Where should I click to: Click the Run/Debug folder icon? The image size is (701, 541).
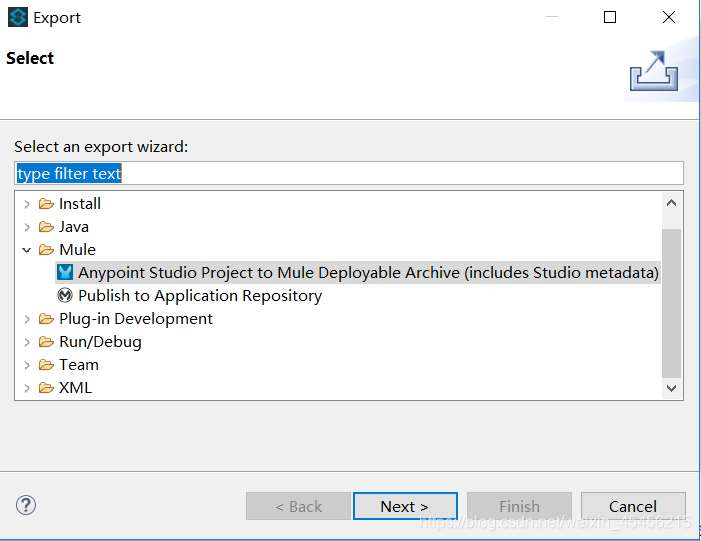click(x=46, y=342)
